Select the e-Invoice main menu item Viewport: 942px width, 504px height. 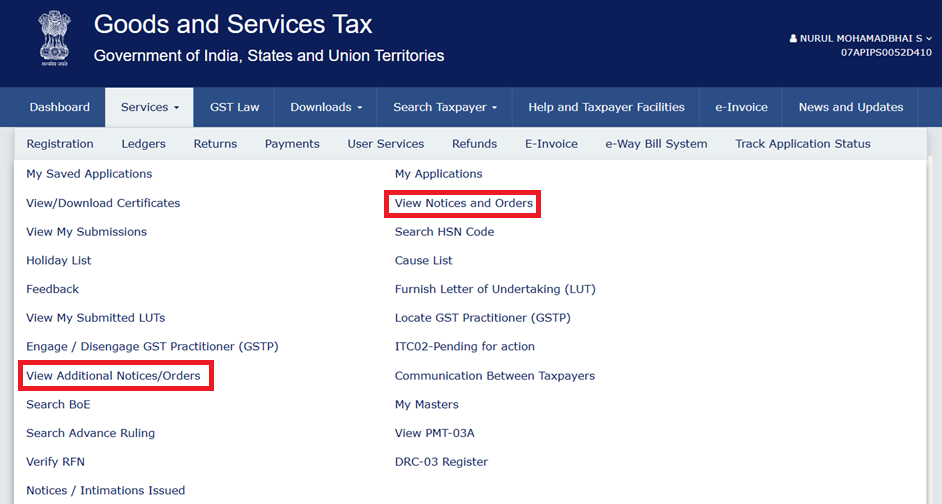741,107
